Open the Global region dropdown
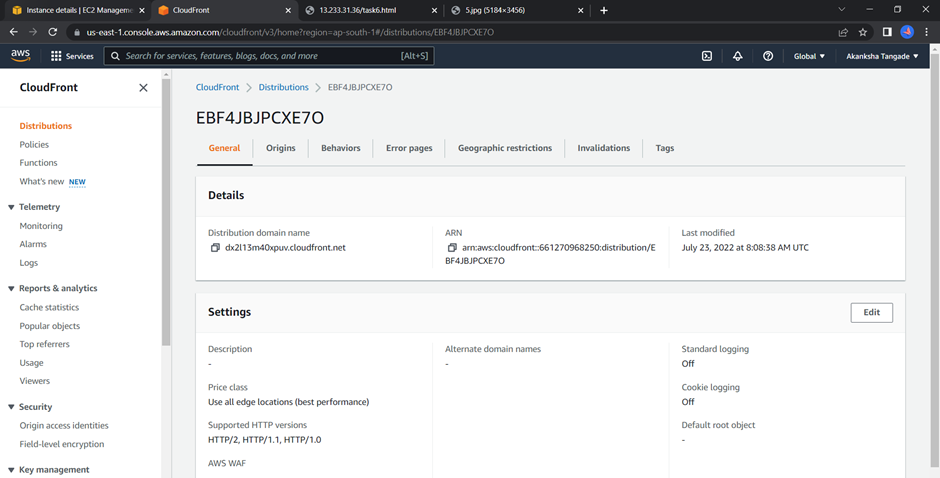 (809, 56)
